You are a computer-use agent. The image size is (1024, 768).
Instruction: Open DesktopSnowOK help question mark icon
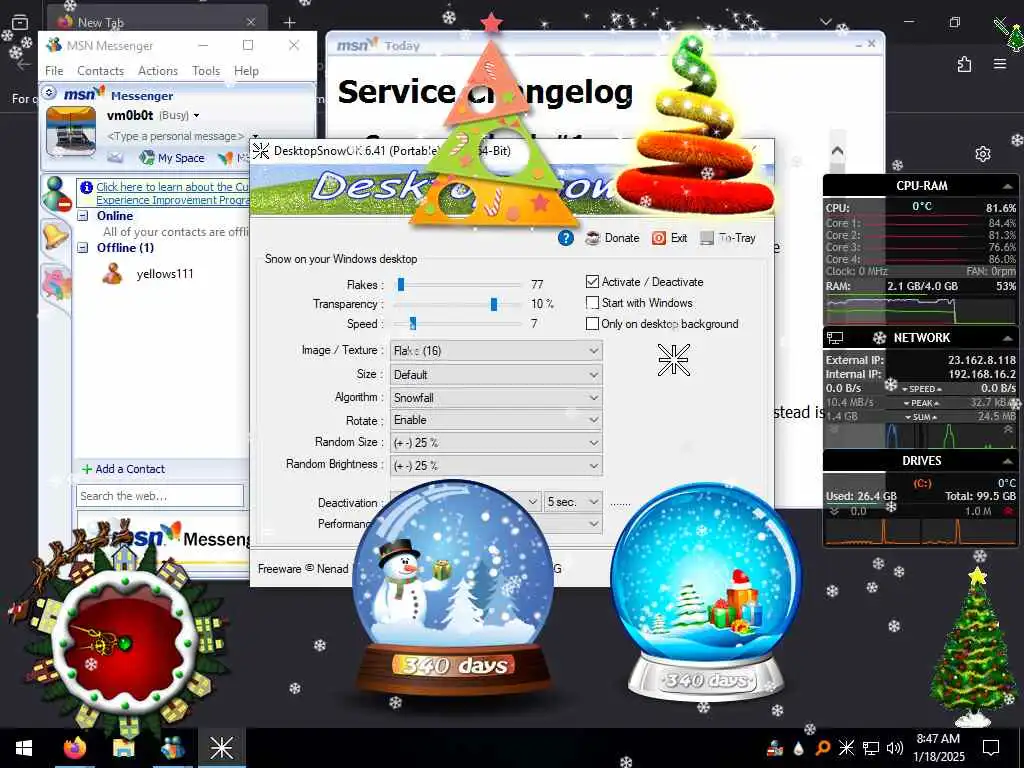566,238
